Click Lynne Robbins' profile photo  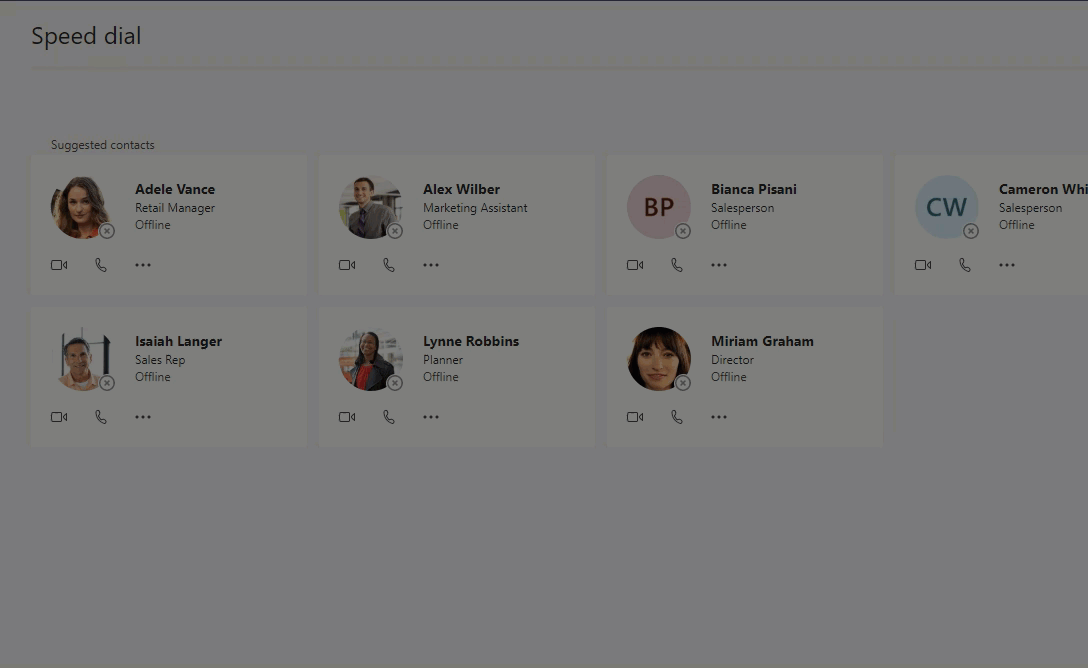point(371,359)
